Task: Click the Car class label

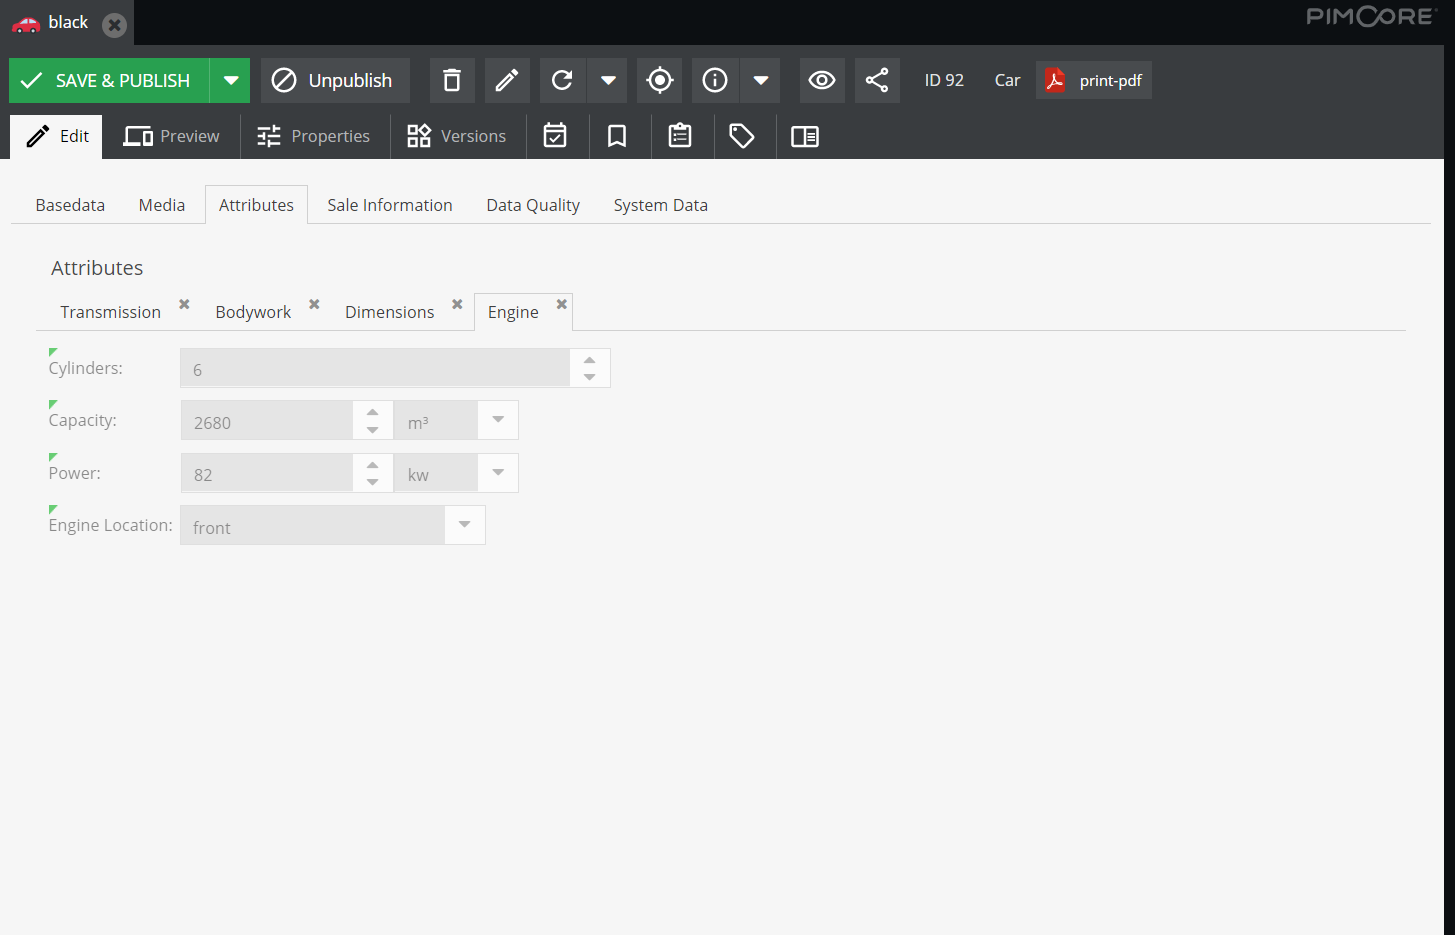Action: tap(1007, 81)
